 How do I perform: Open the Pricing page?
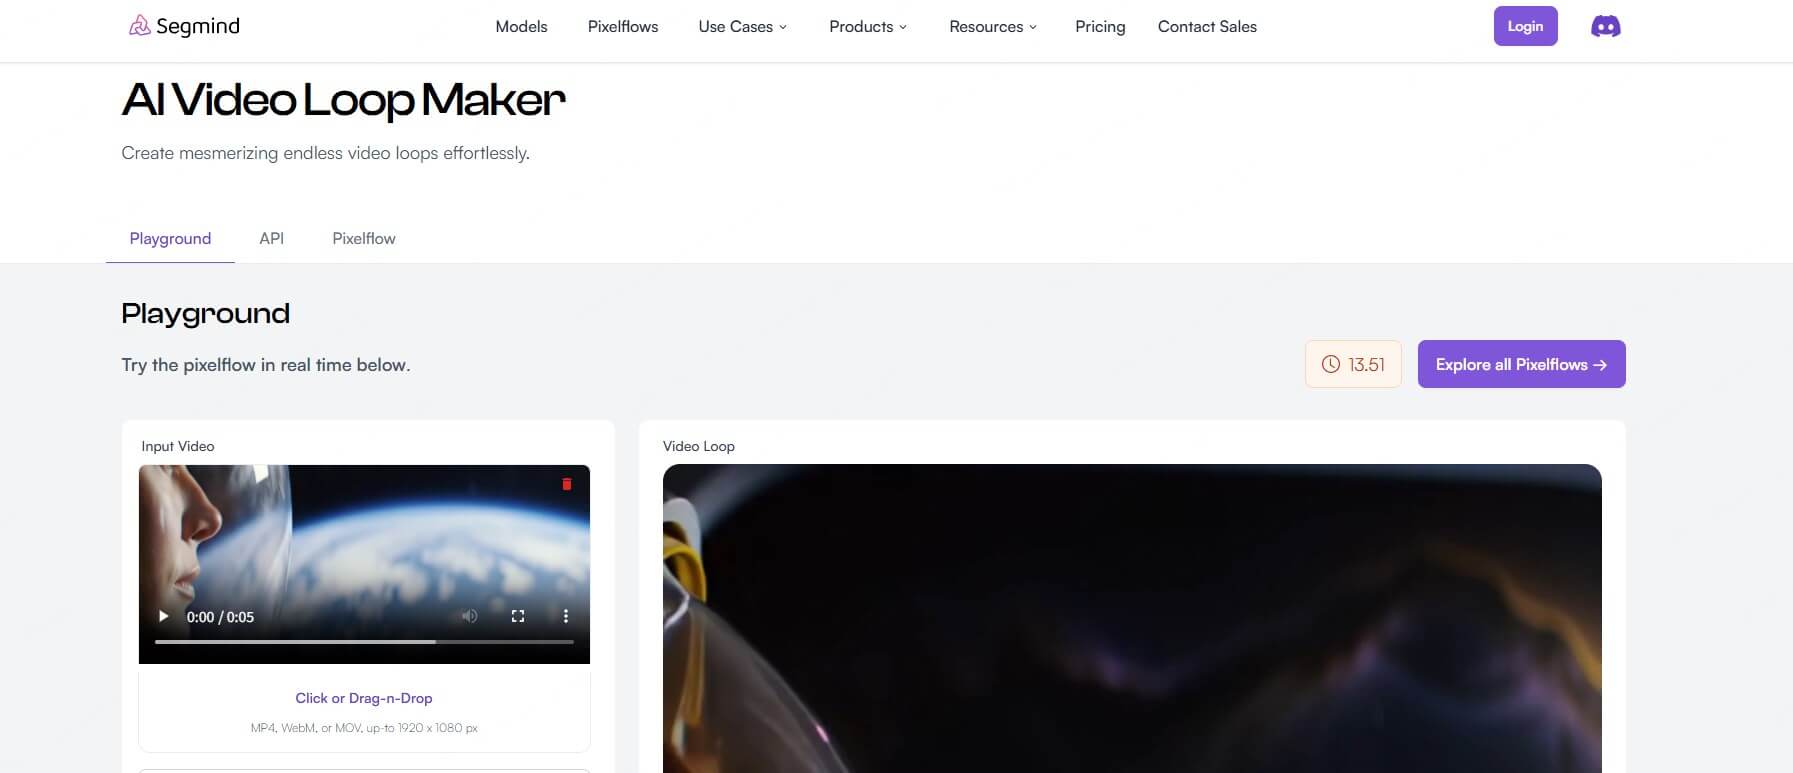[x=1100, y=27]
